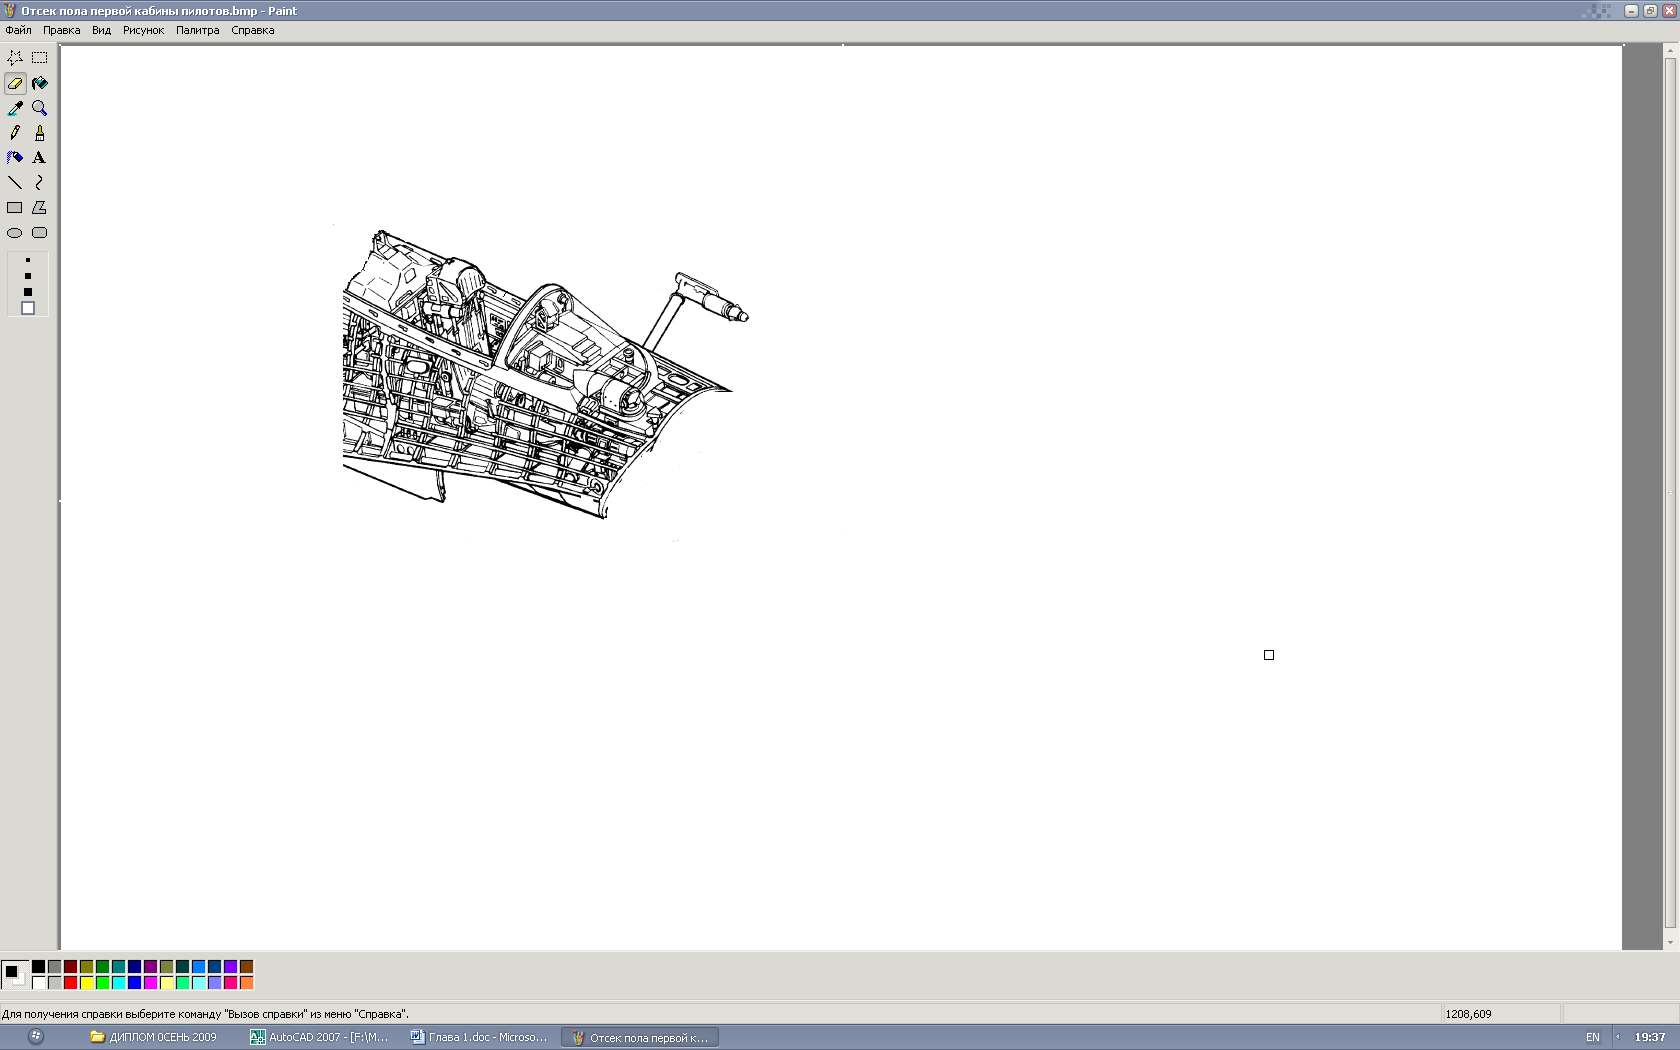
Task: Pick the bright blue color swatch
Action: (x=135, y=983)
